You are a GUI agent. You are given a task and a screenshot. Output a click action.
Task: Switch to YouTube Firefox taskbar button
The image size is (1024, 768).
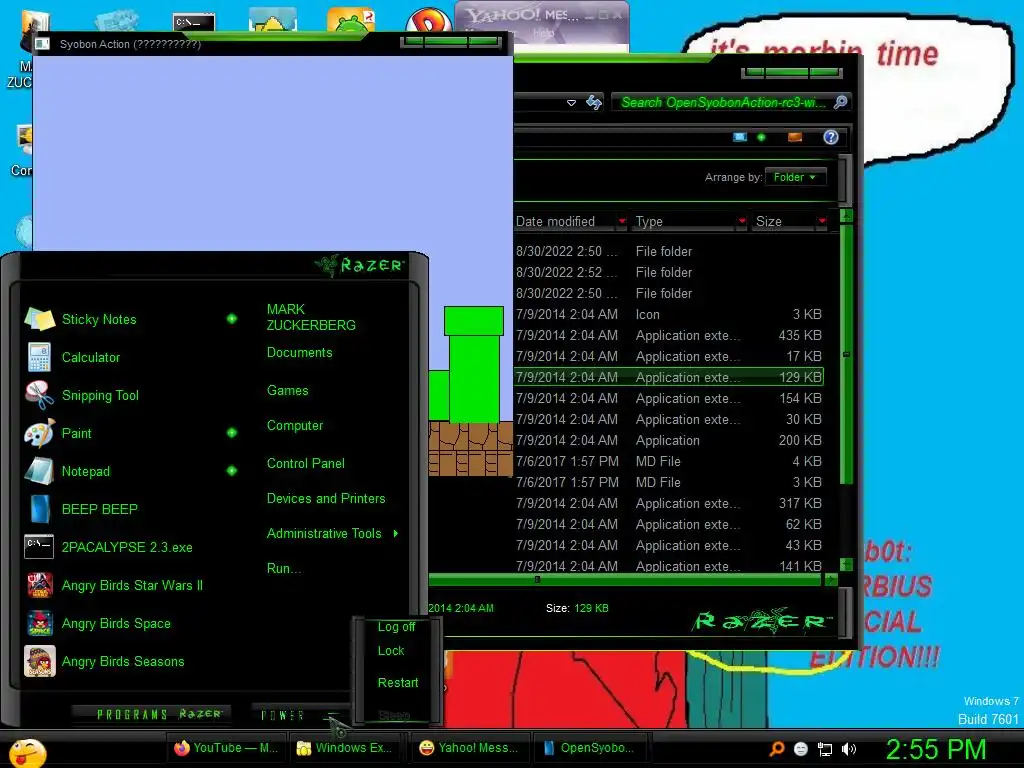tap(225, 748)
